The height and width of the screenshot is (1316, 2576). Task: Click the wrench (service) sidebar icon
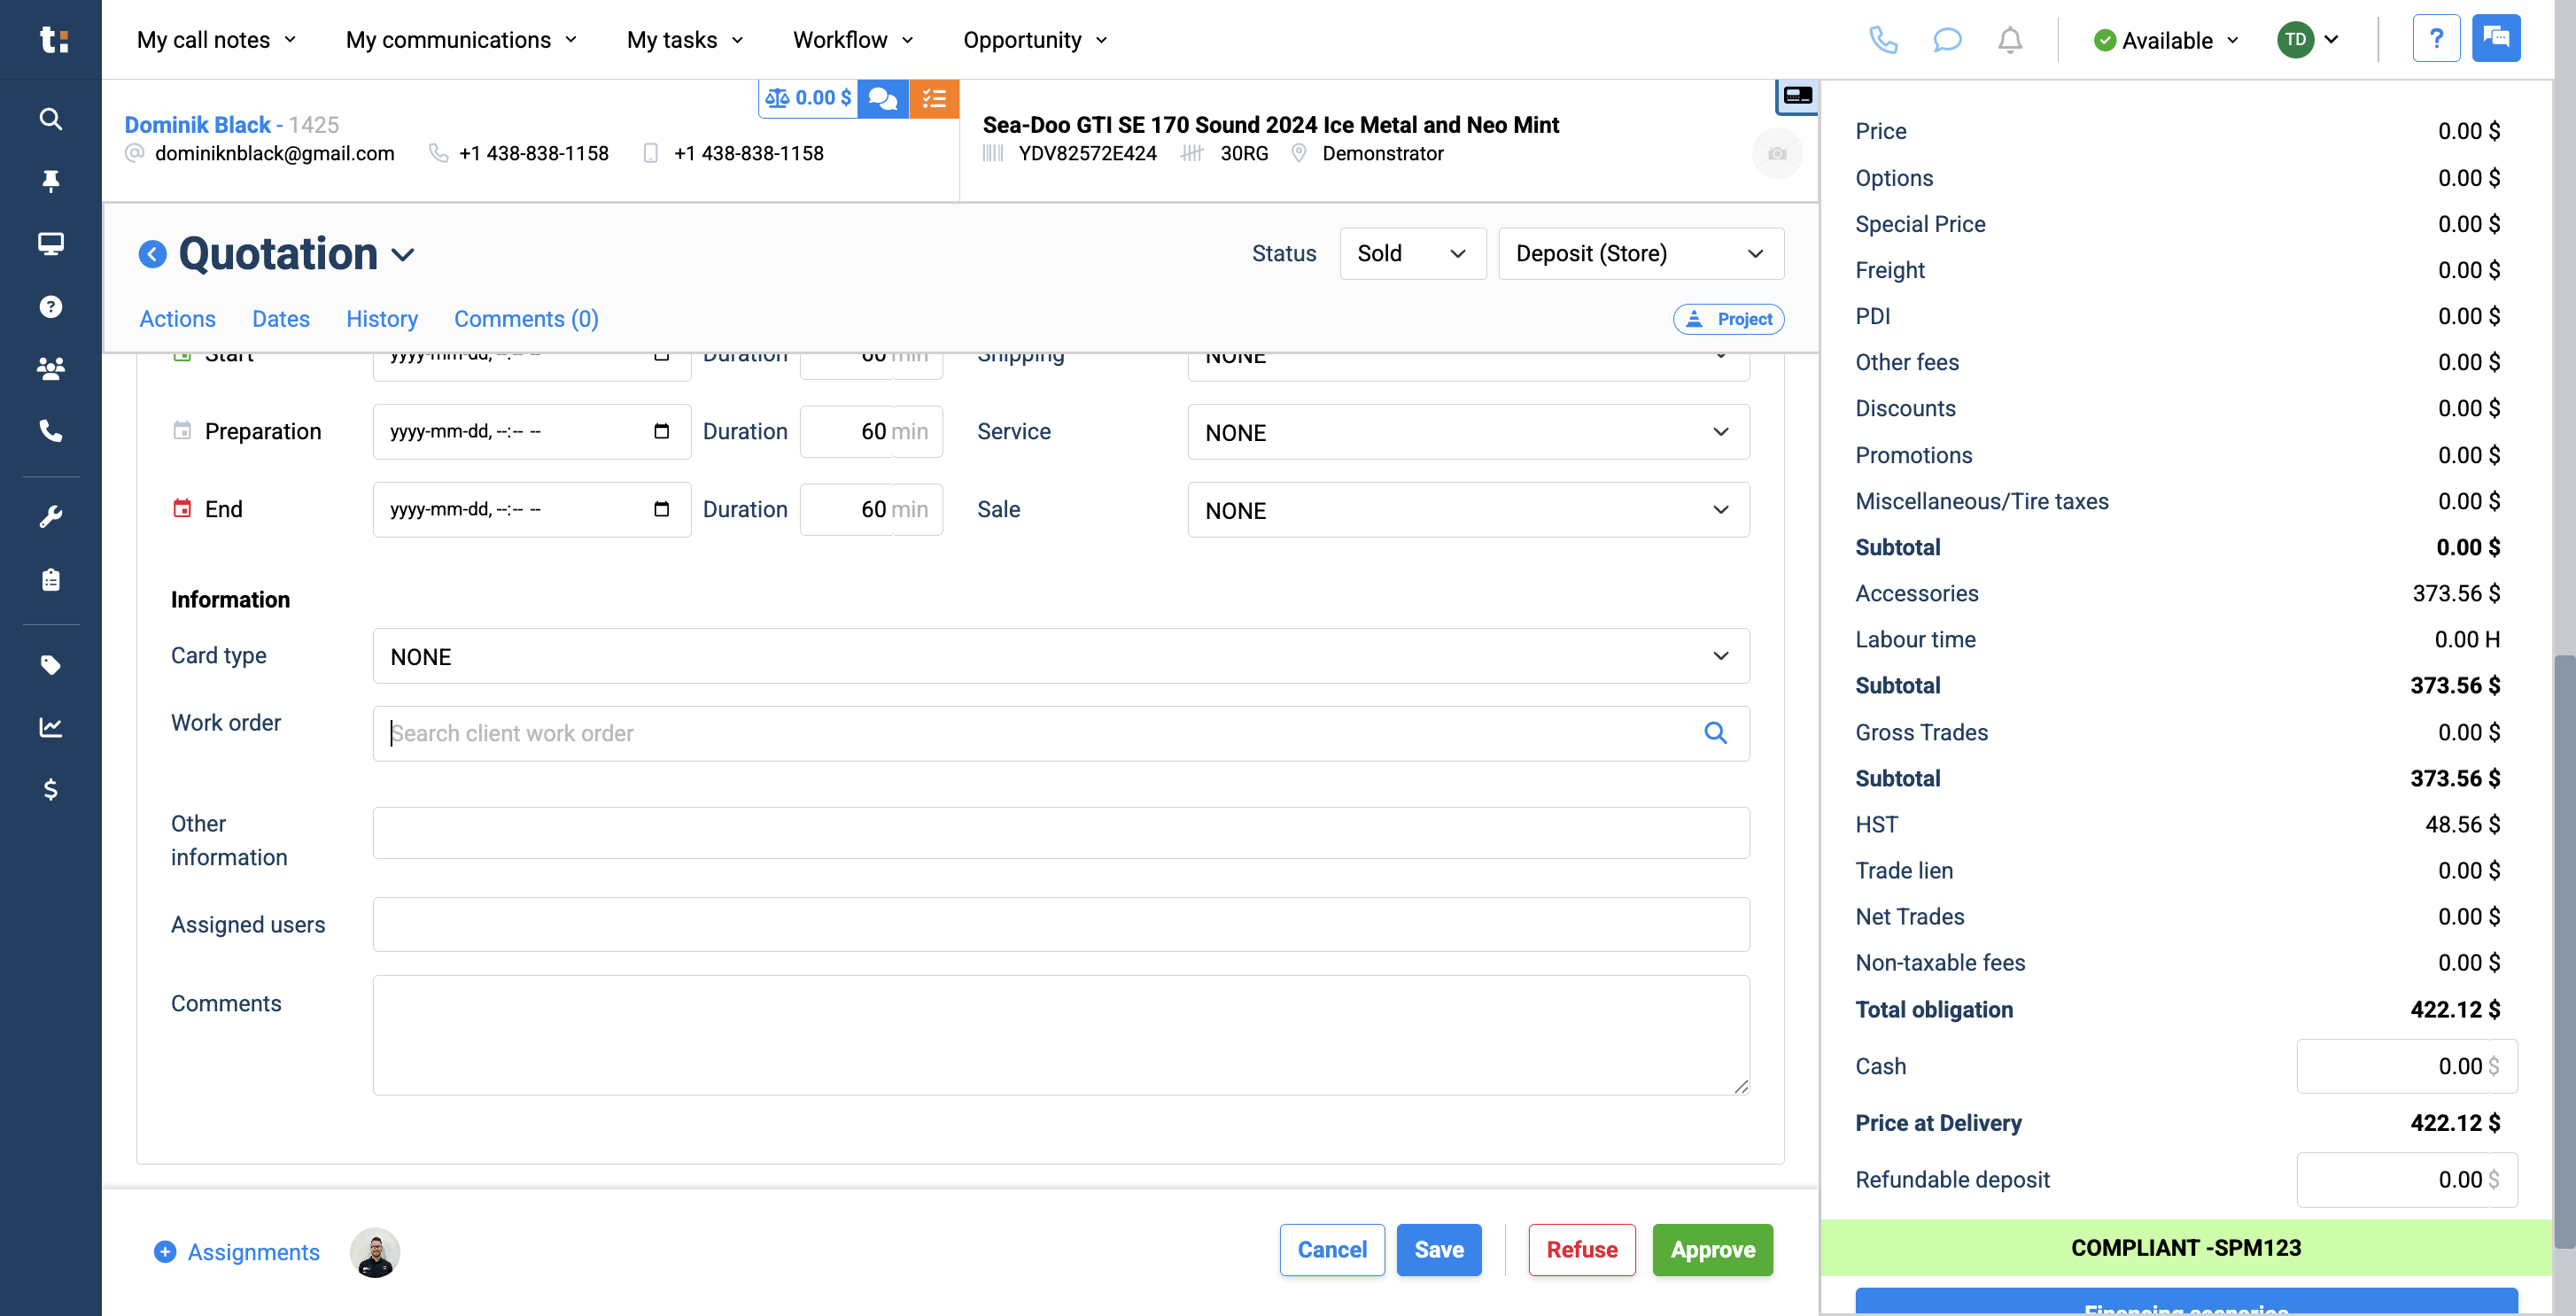(x=50, y=514)
